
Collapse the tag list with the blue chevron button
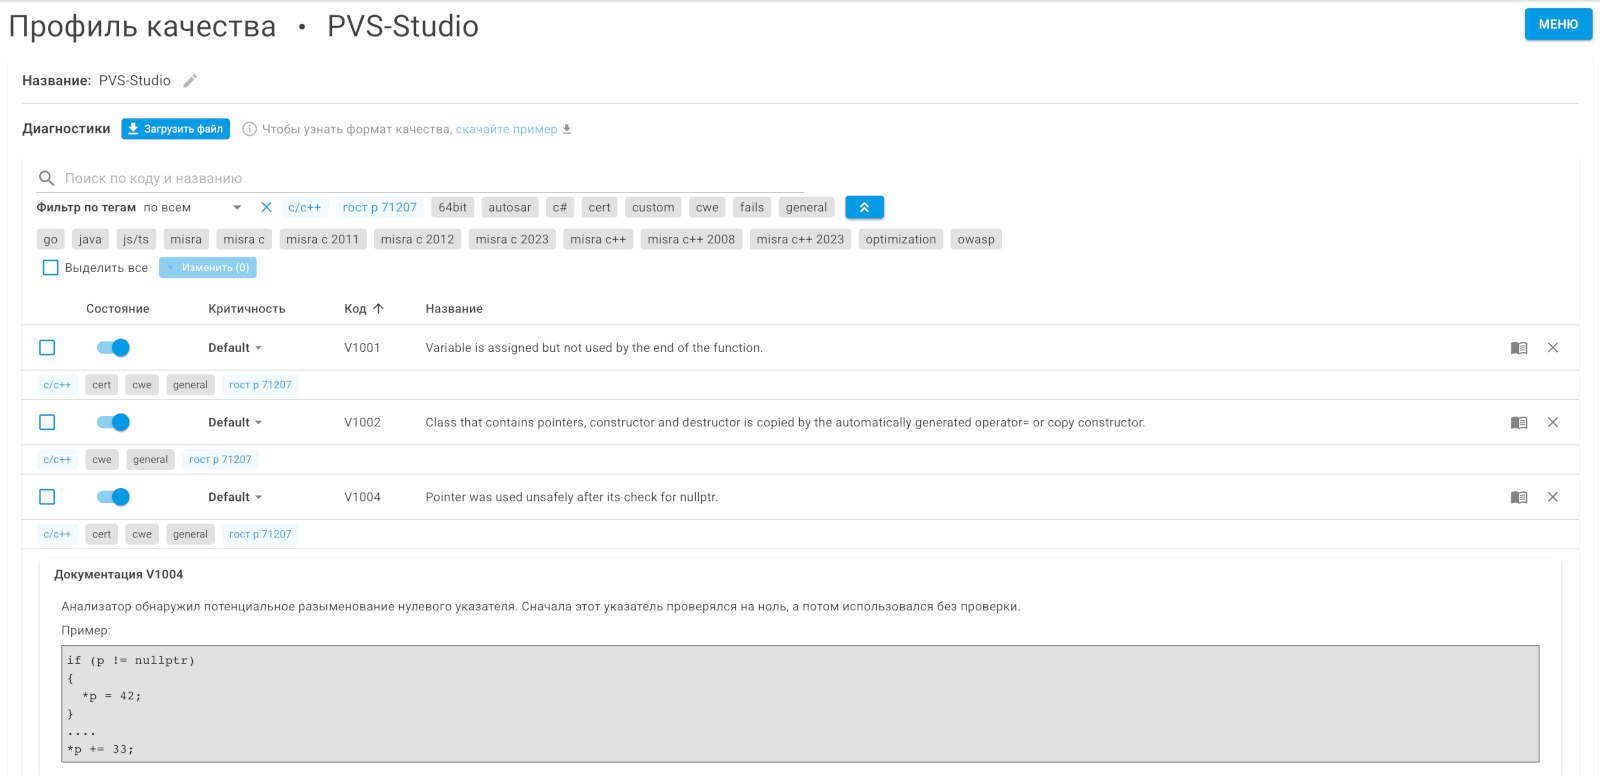tap(864, 207)
